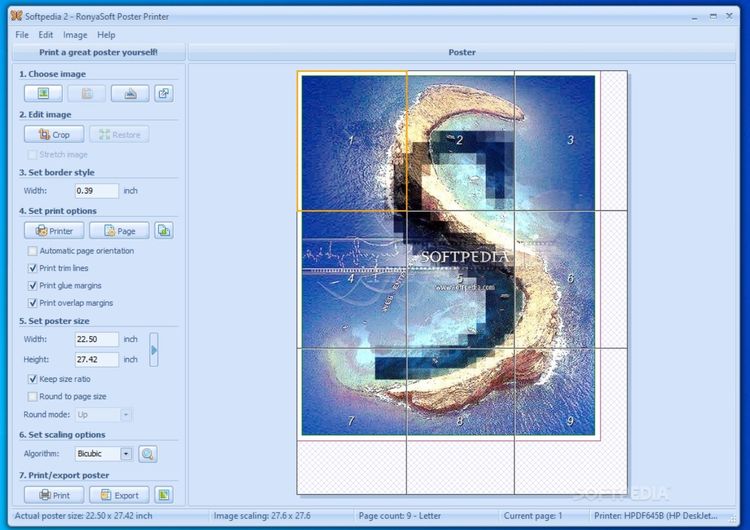Screen dimensions: 750x530
Task: Click 'Page count: 9 - Letter' status text
Action: 400,516
